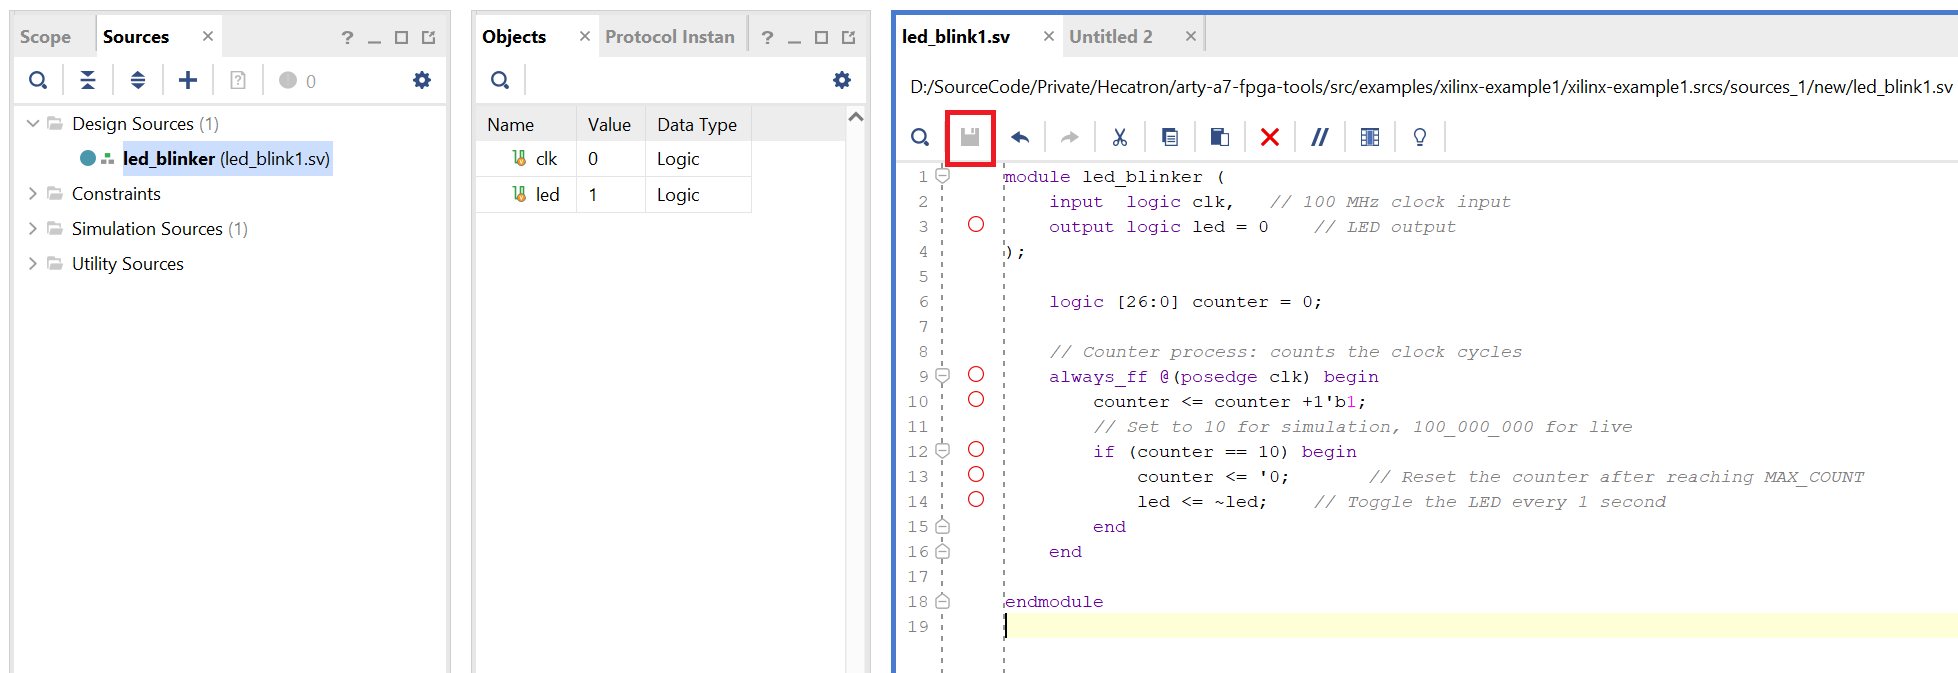Select the Sources tab
Screen dimensions: 1958x673
tap(136, 37)
